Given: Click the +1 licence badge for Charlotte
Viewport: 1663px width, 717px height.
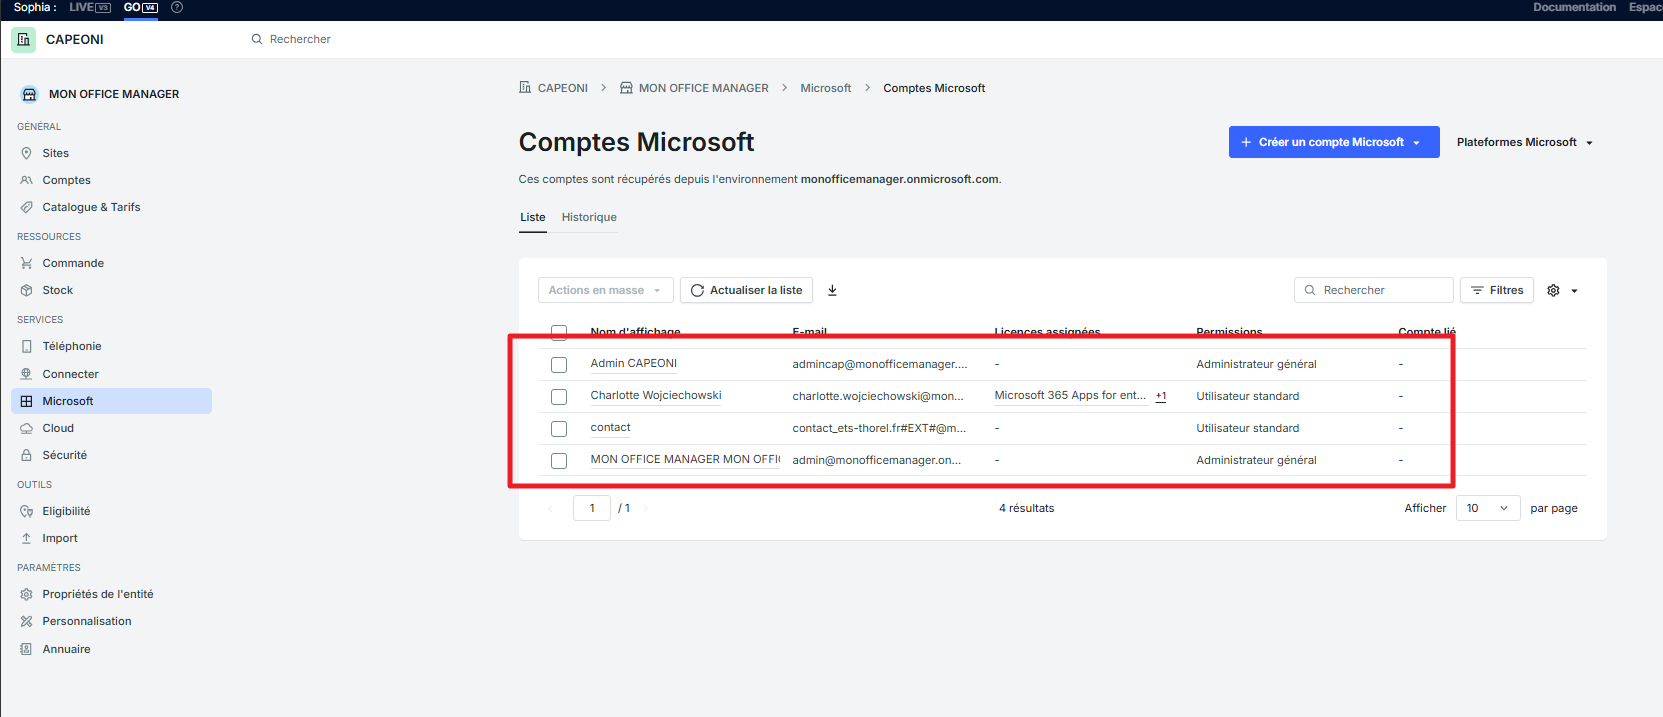Looking at the screenshot, I should coord(1161,396).
